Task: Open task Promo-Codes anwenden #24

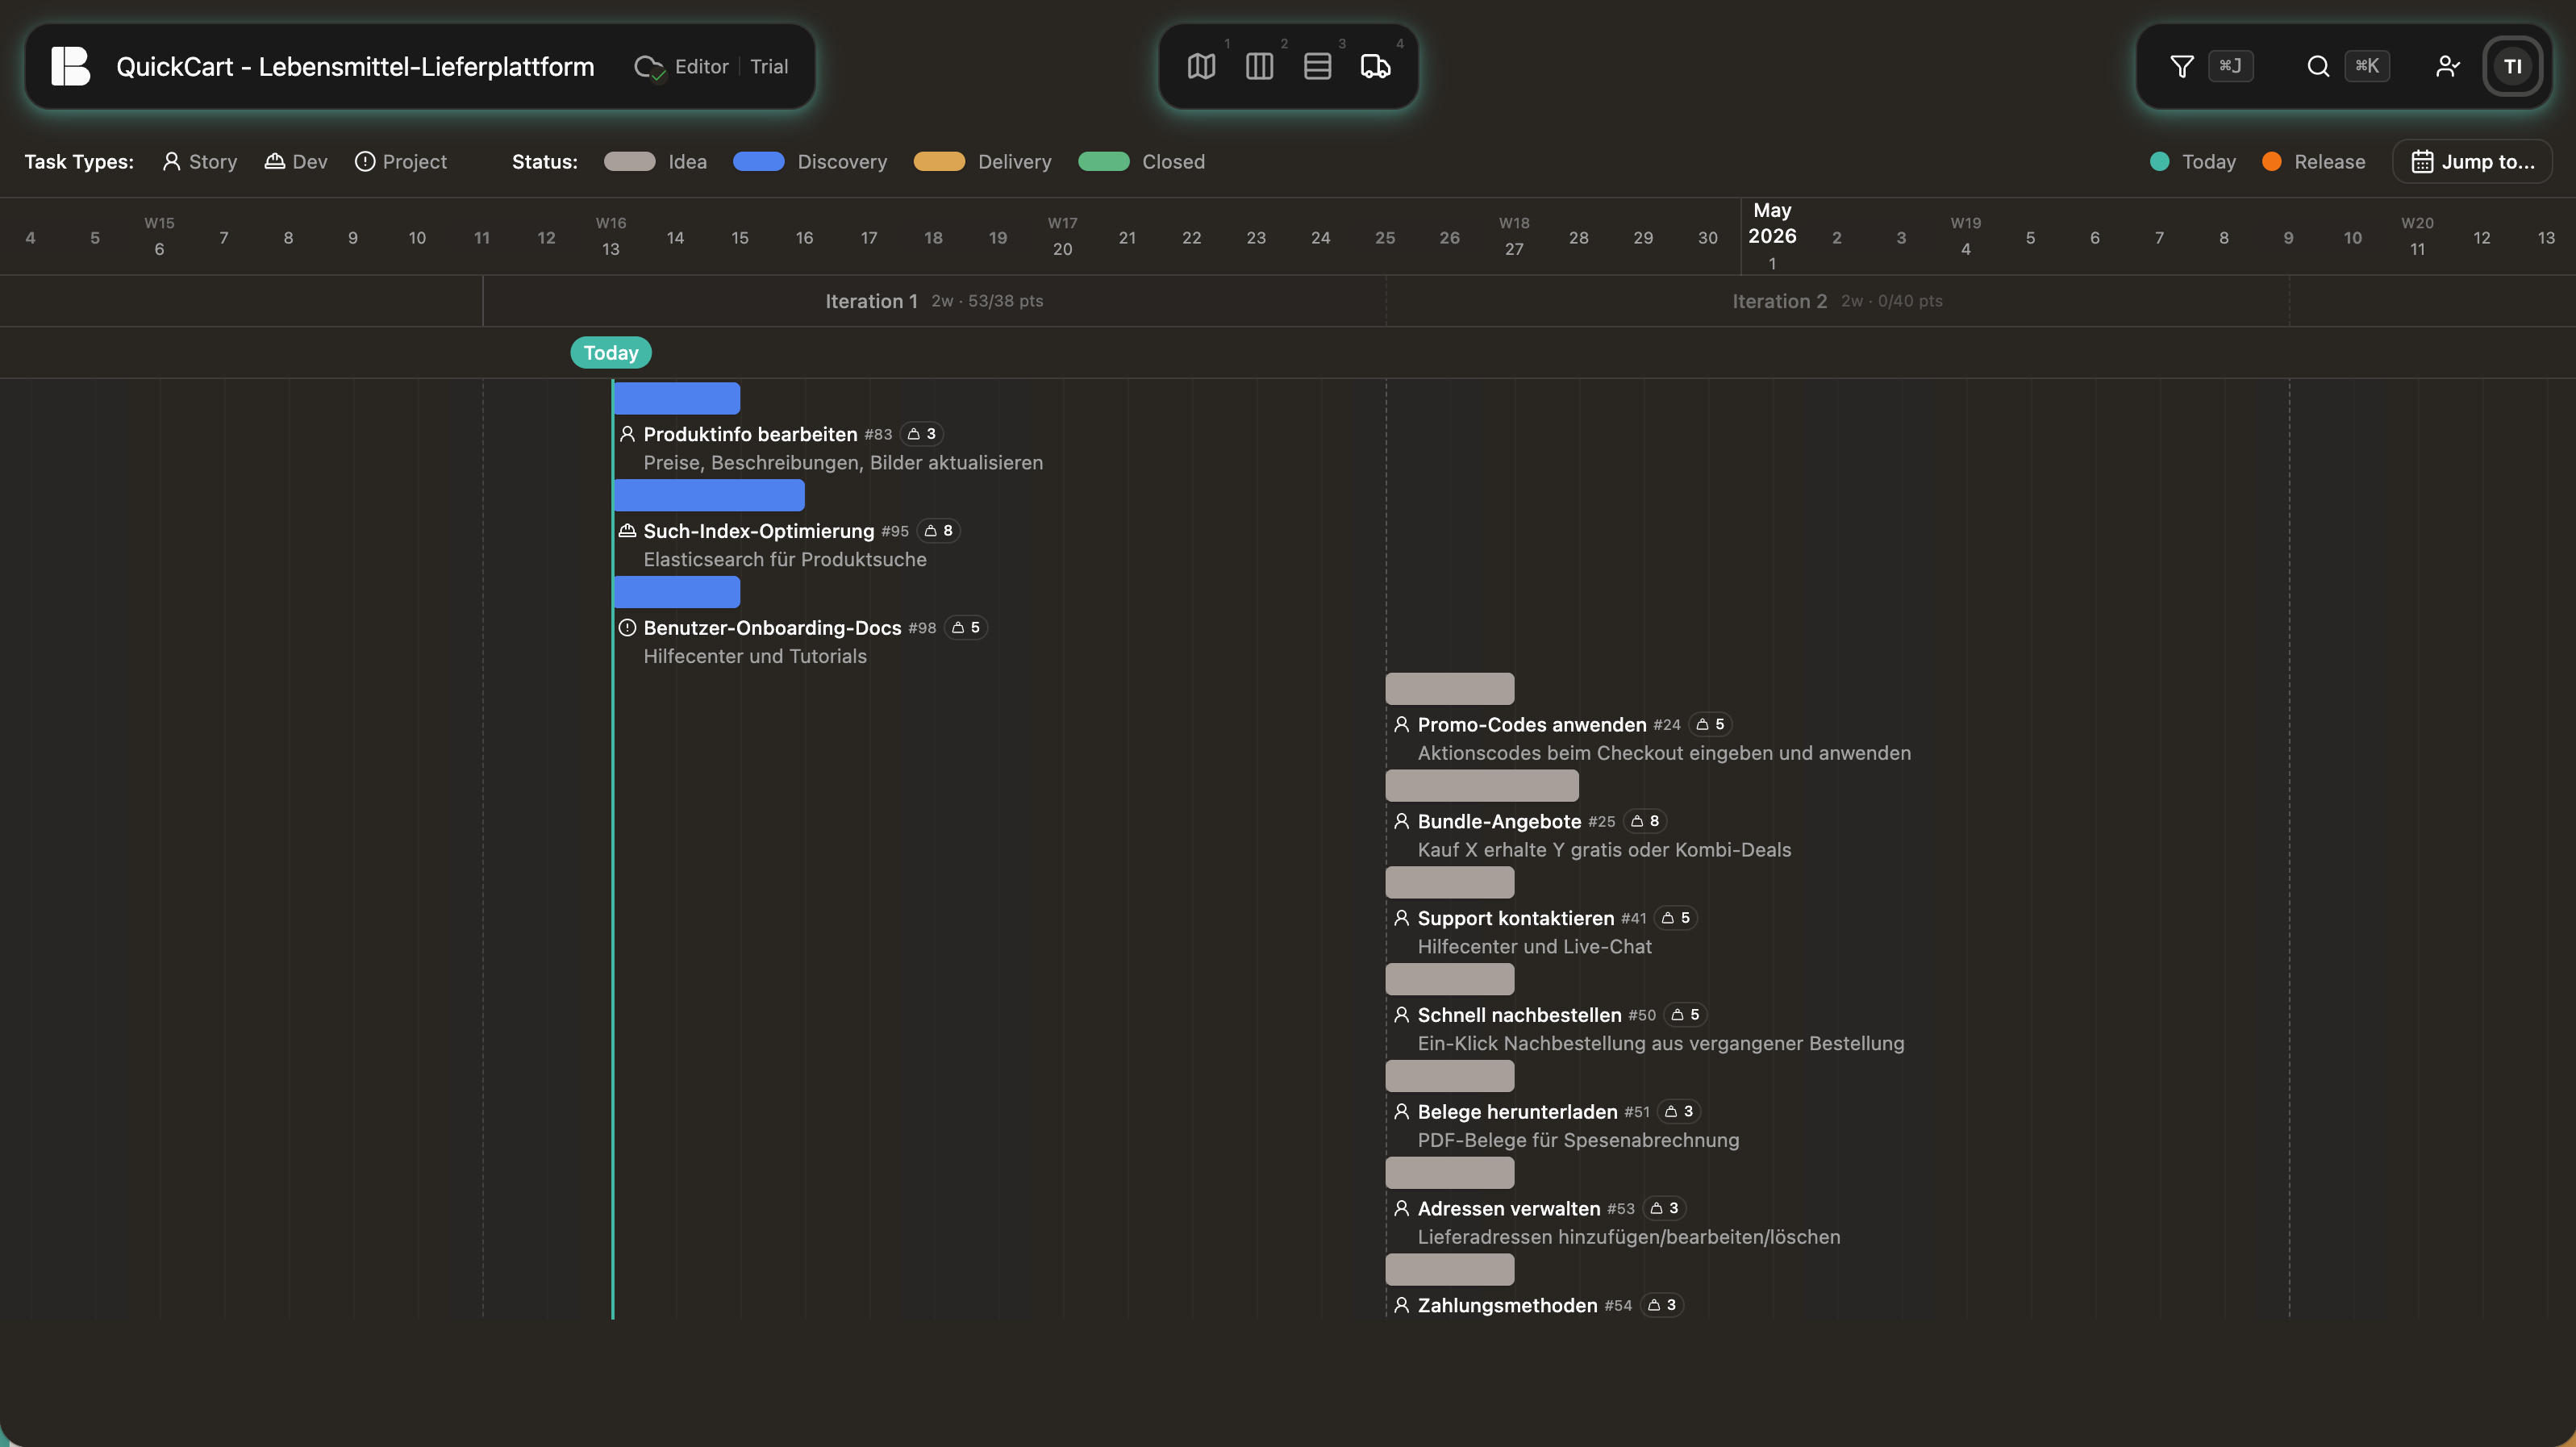Action: (x=1530, y=724)
